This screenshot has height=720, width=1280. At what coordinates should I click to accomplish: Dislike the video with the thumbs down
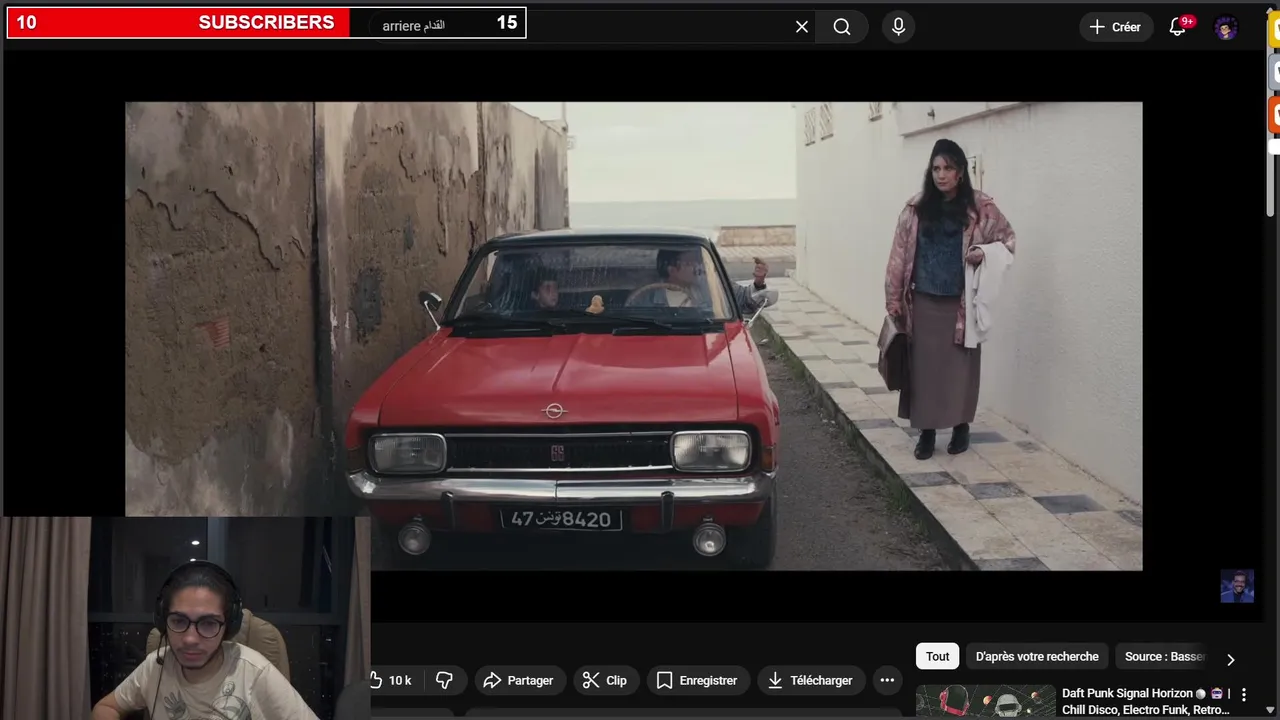[x=444, y=680]
